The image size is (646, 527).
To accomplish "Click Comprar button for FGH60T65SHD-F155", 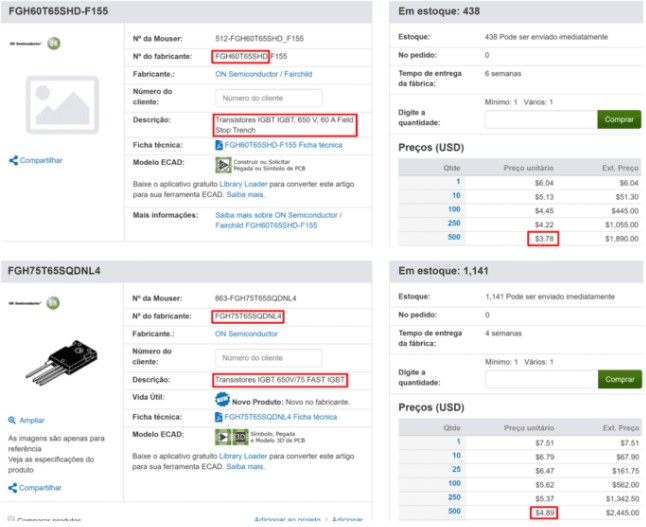I will coord(619,119).
